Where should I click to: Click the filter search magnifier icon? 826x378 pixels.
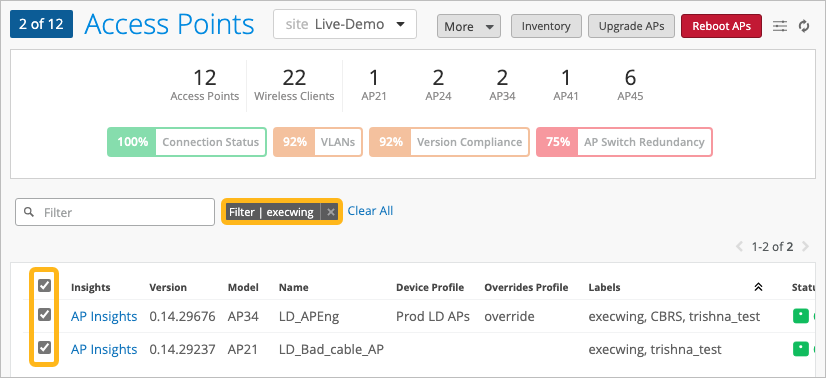30,212
